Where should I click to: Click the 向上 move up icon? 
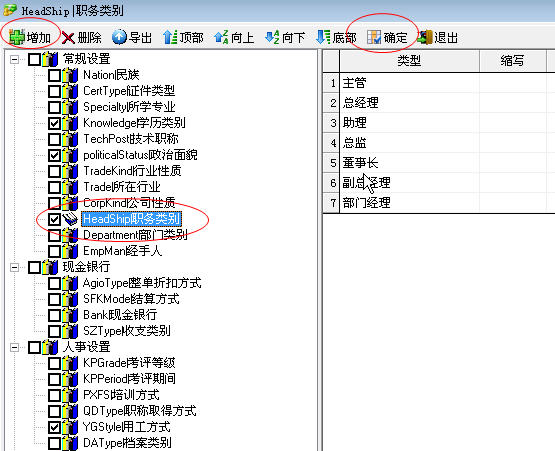pyautogui.click(x=221, y=37)
